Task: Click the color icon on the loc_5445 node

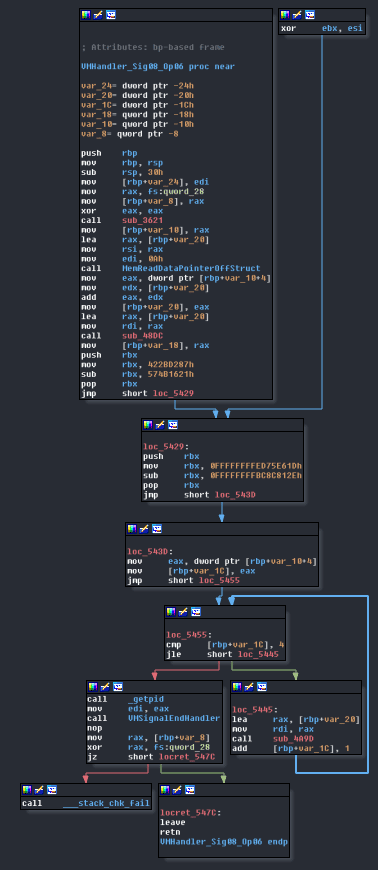Action: 237,687
